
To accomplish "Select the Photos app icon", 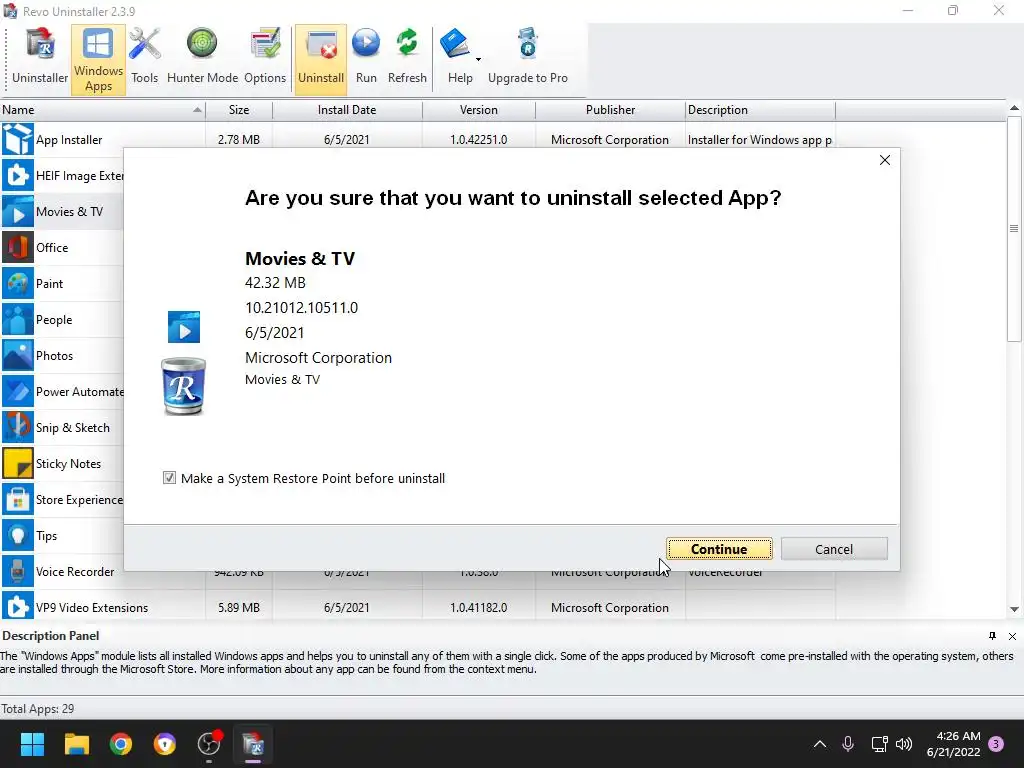I will [x=18, y=355].
